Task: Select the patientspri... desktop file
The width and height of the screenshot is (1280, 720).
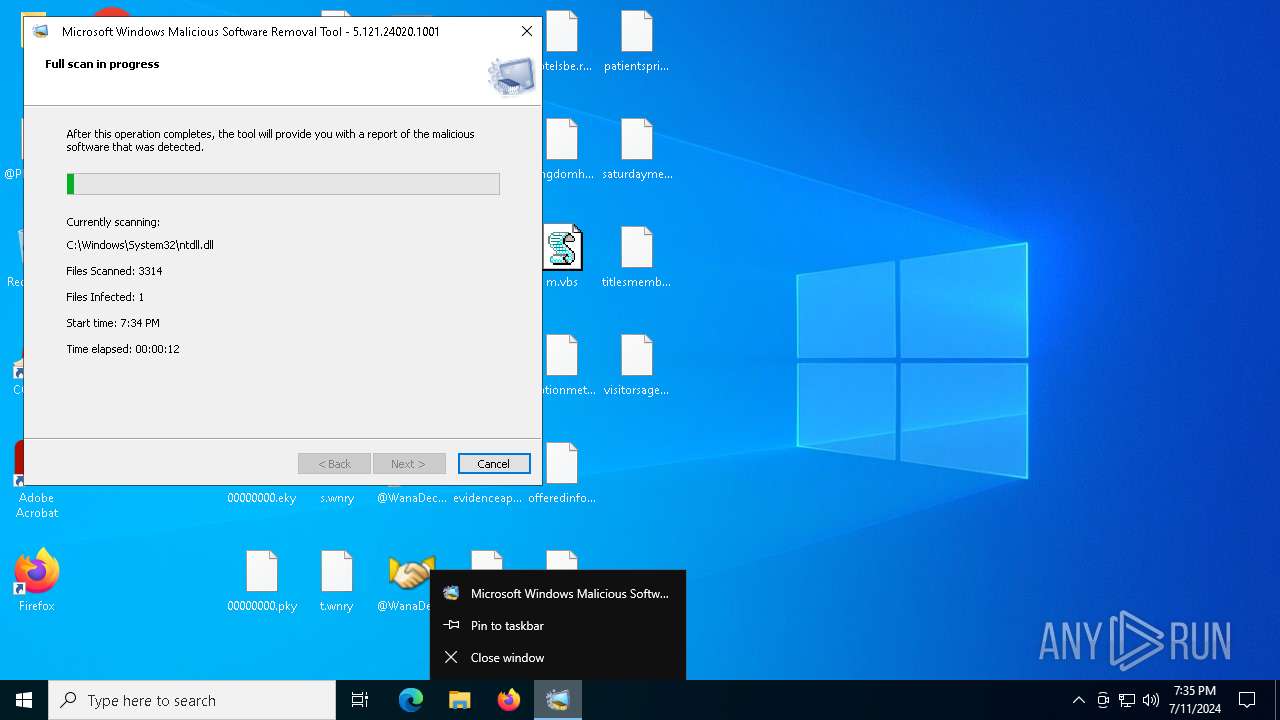Action: (x=637, y=42)
